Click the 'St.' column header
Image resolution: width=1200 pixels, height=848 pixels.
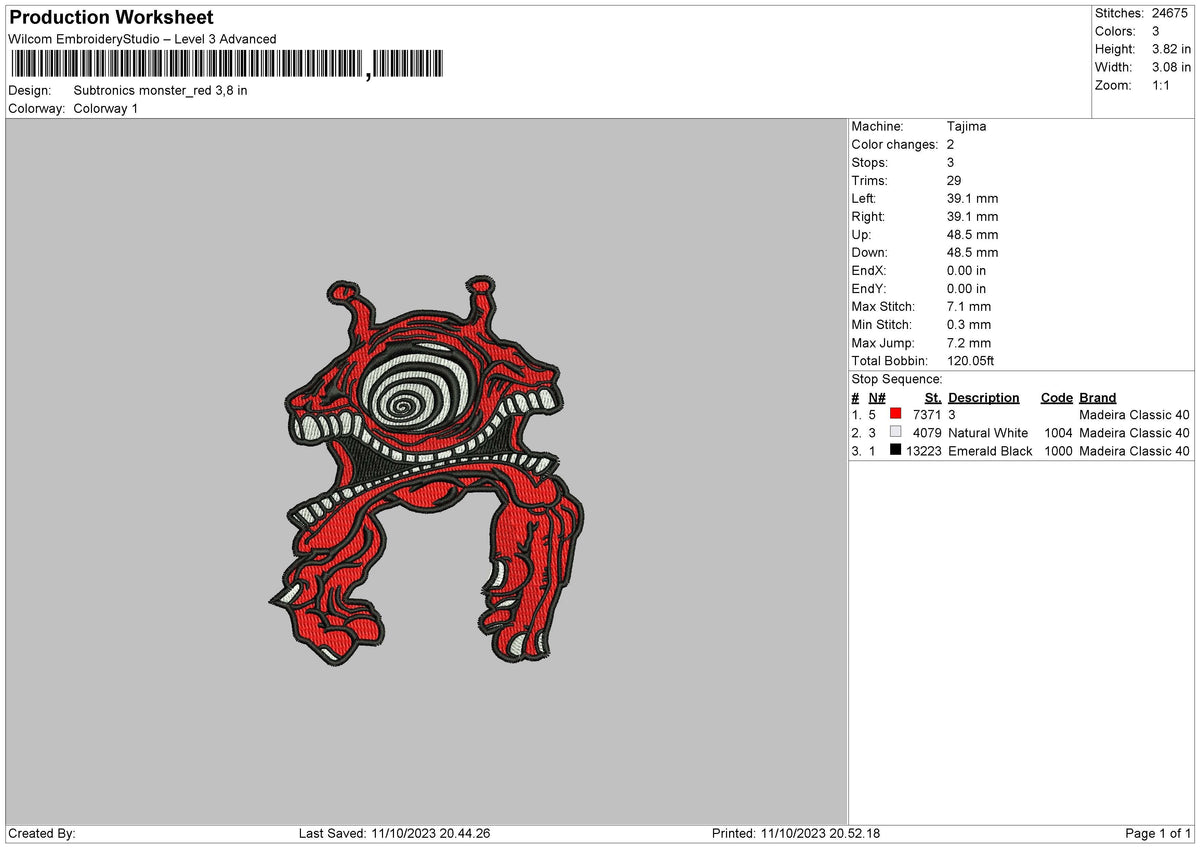(933, 397)
